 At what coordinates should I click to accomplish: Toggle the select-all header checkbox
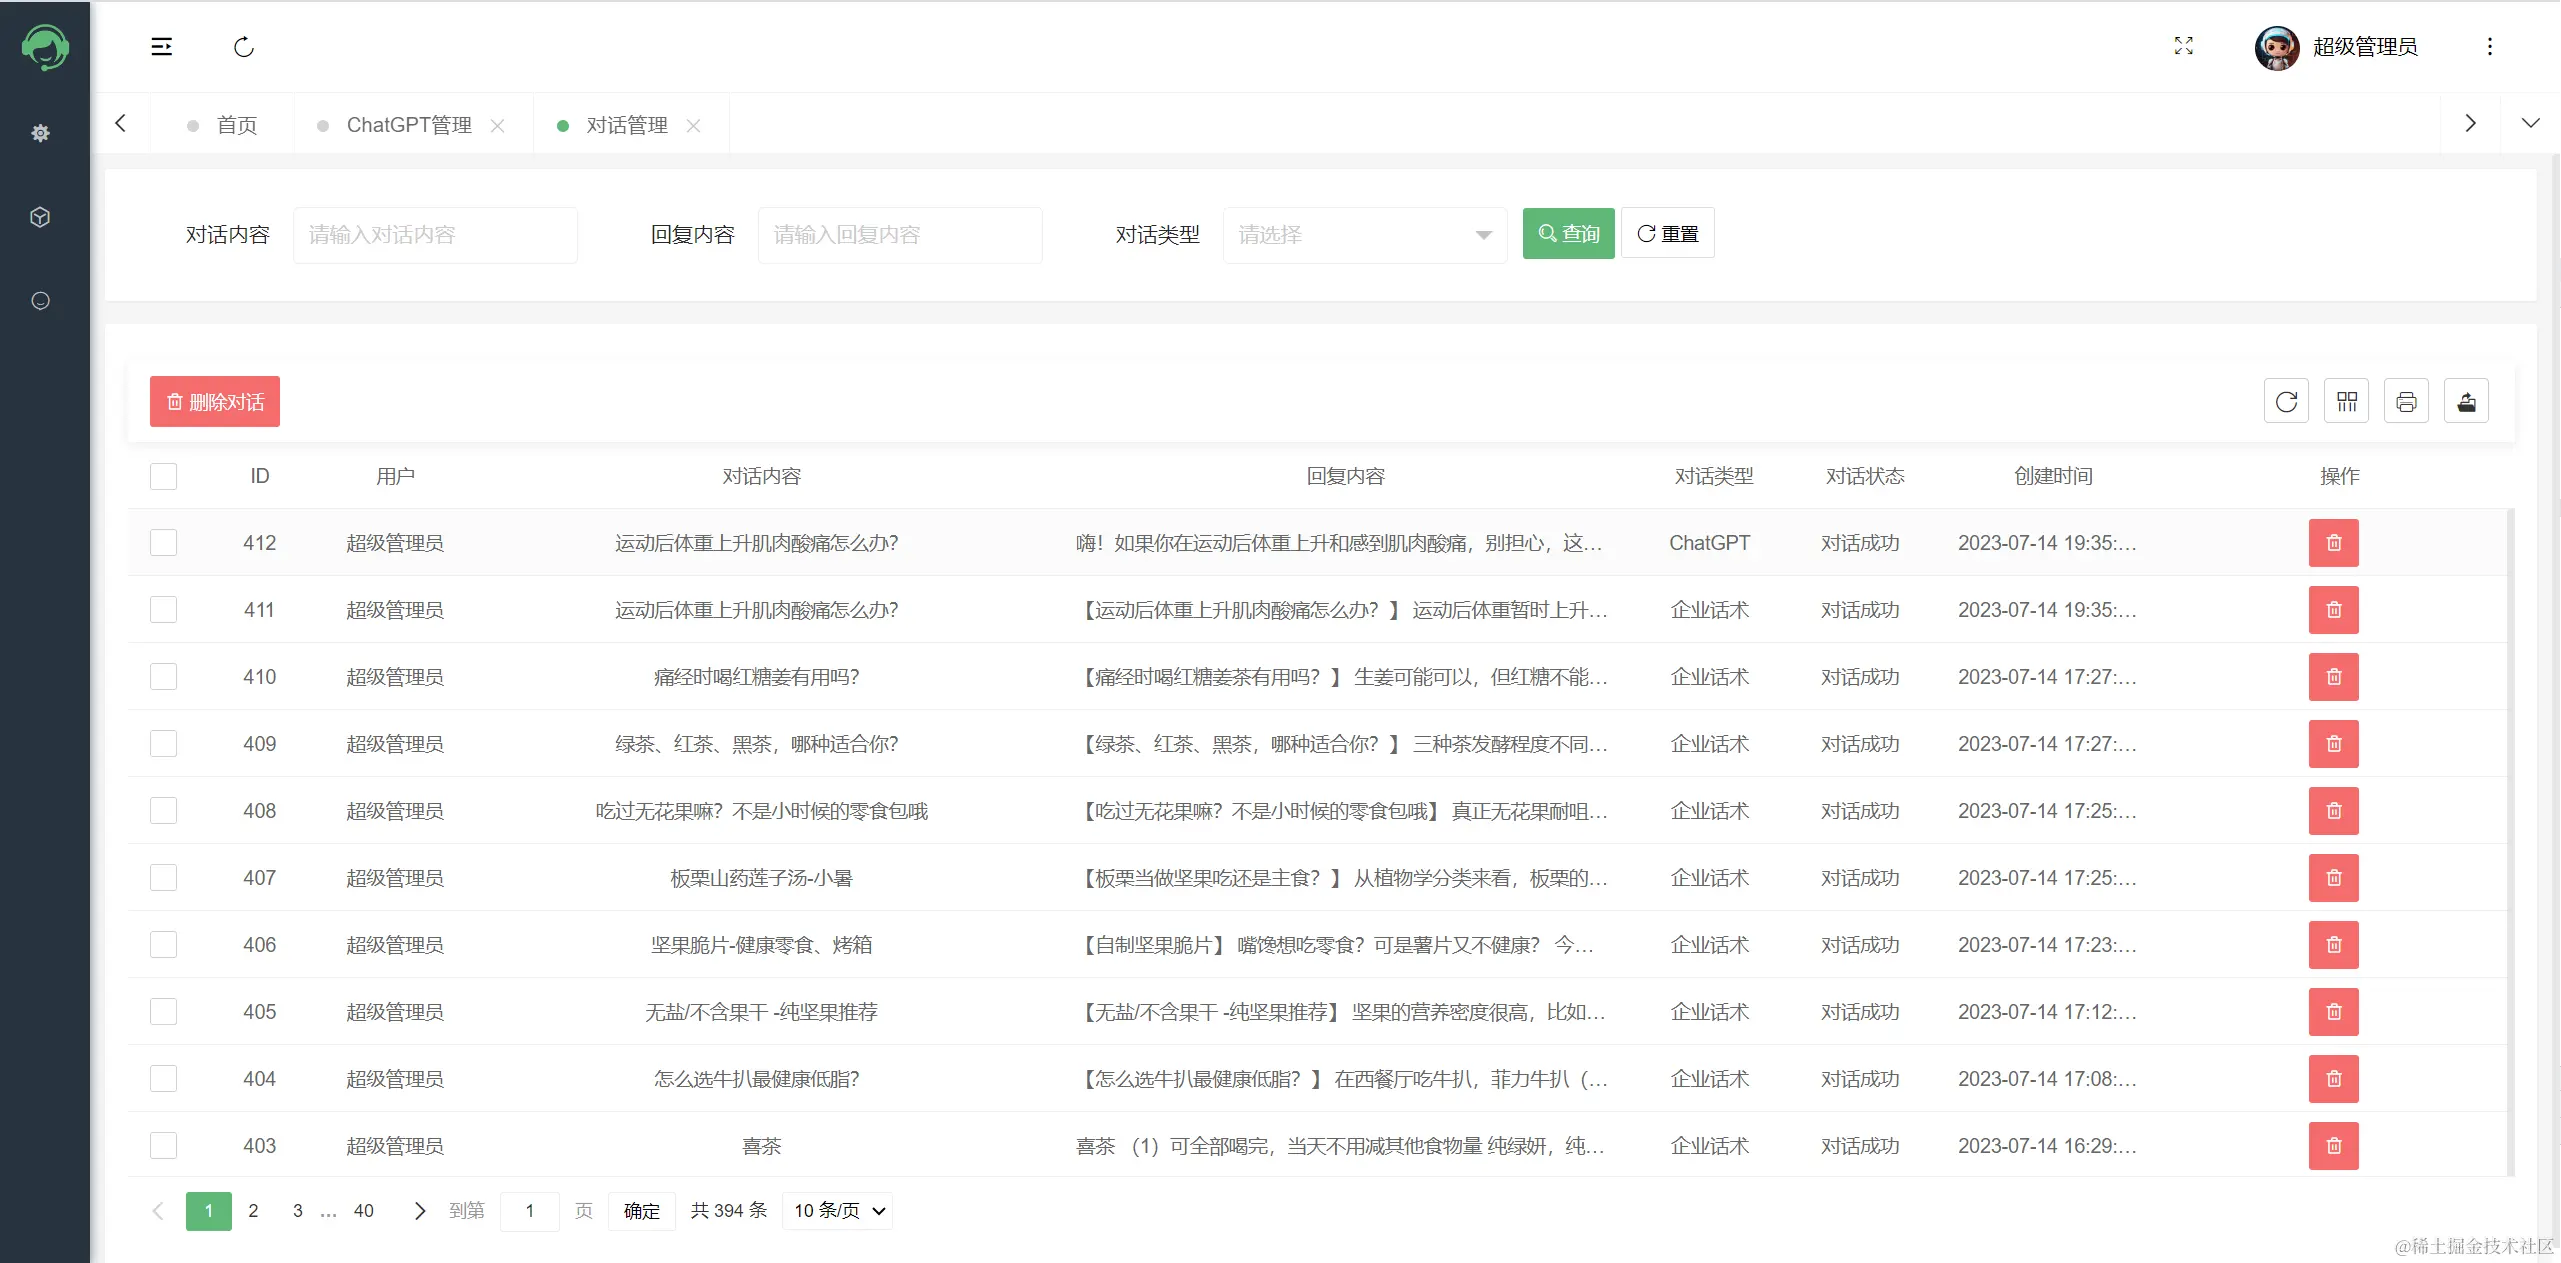[163, 476]
